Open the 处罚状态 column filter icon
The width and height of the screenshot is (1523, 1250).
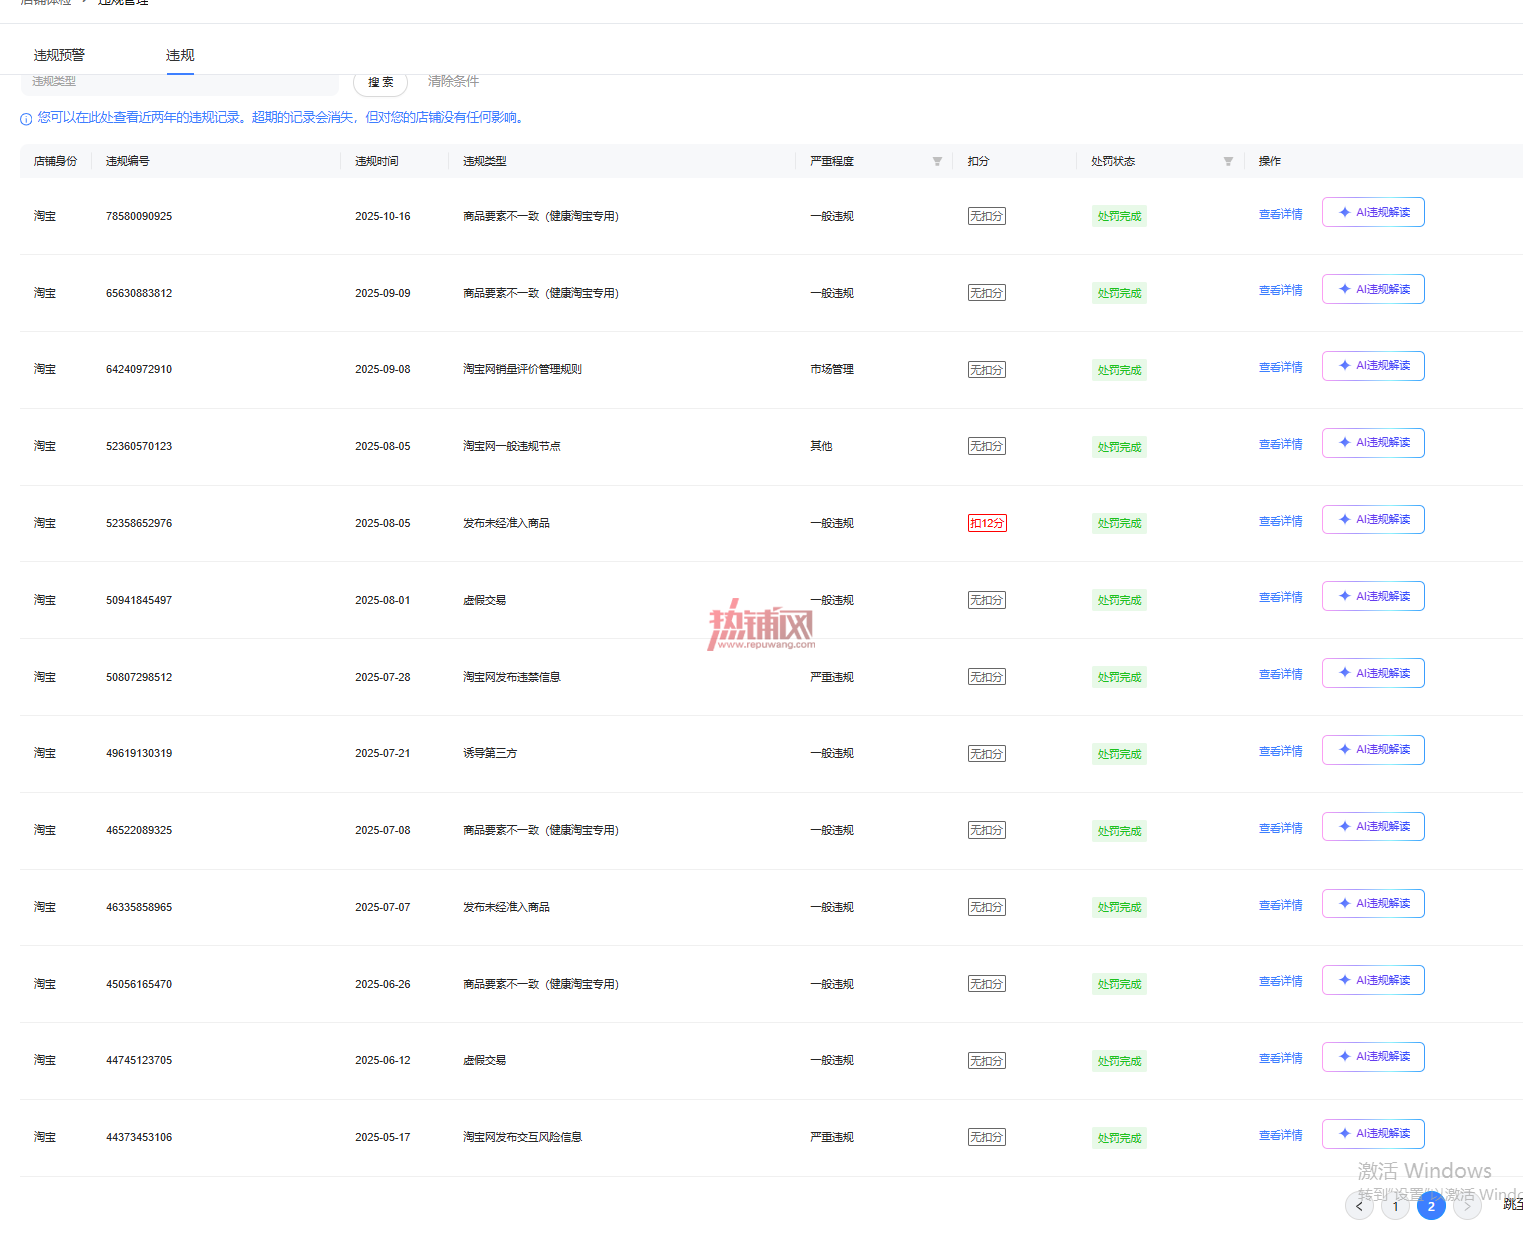click(1228, 161)
